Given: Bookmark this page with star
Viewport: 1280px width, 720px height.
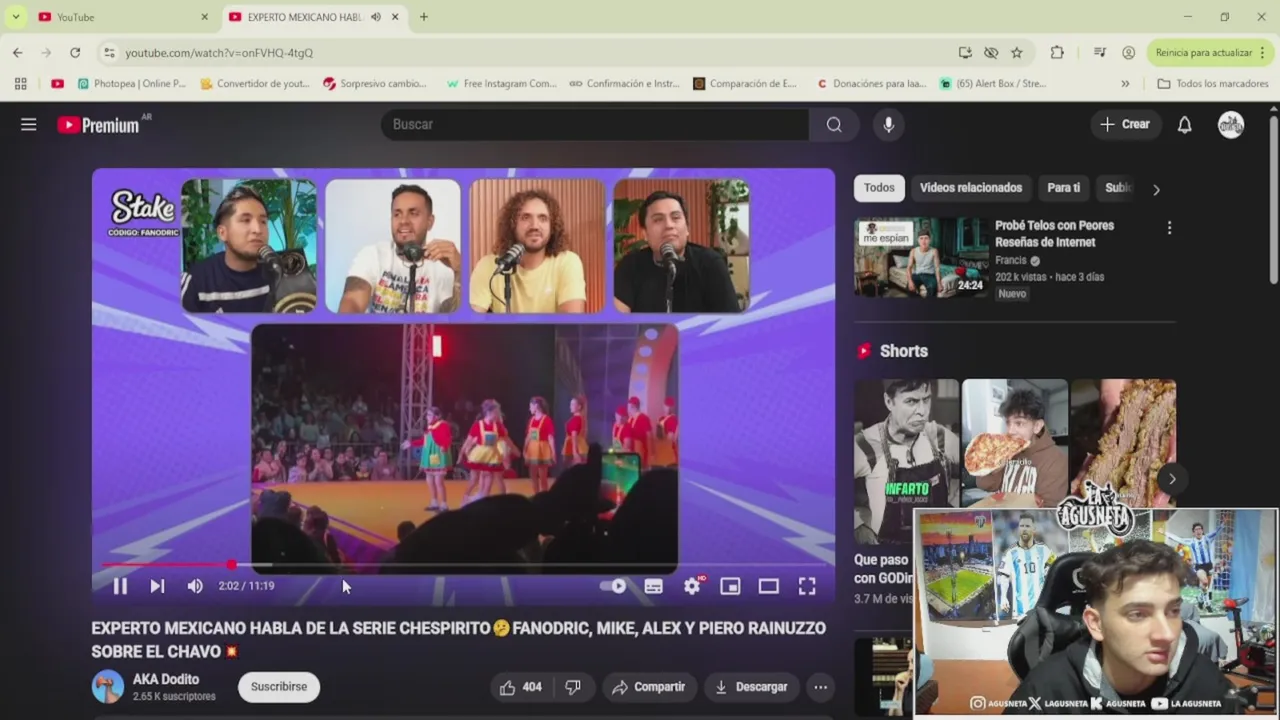Looking at the screenshot, I should [1017, 52].
